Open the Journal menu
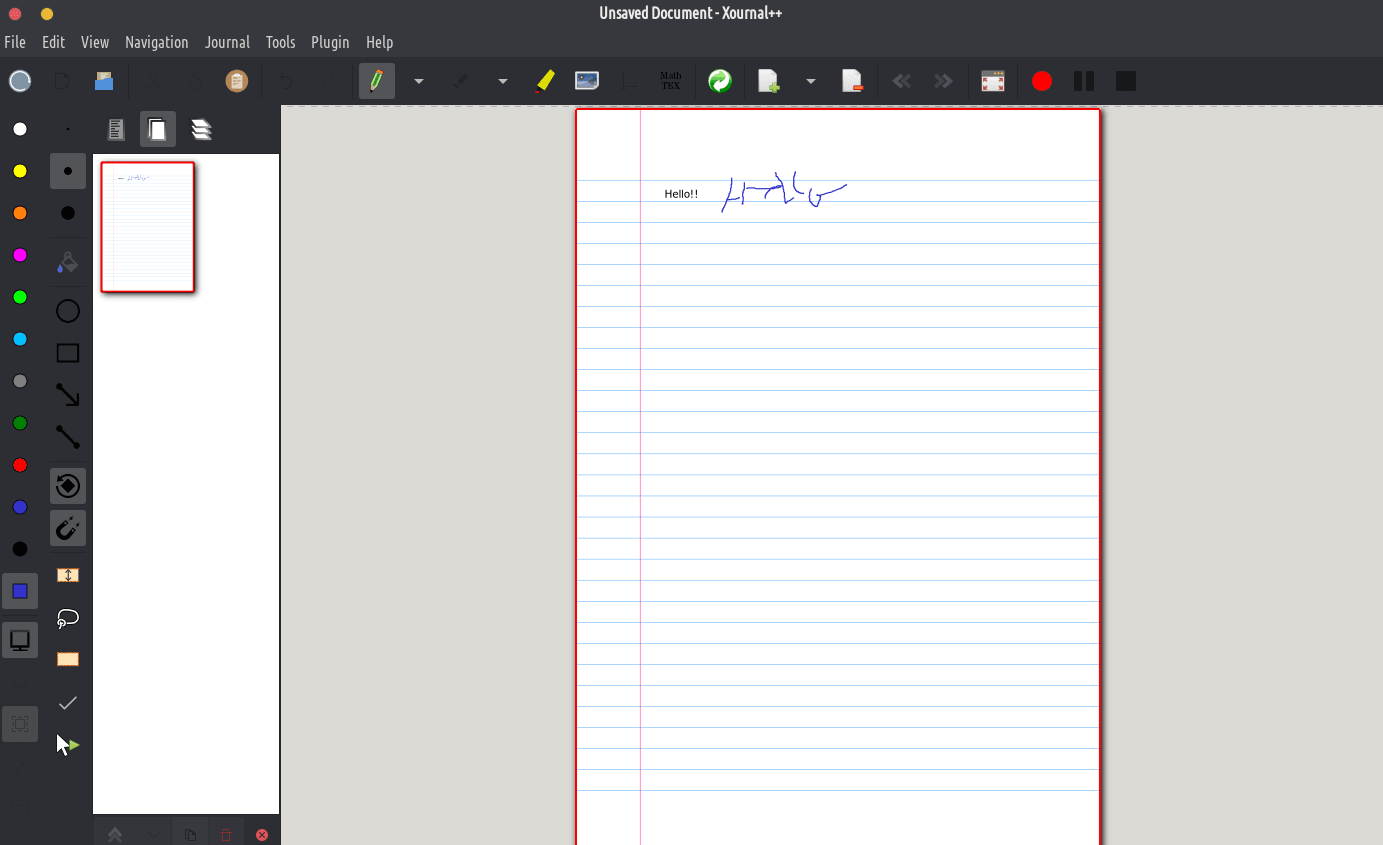The image size is (1383, 845). pyautogui.click(x=227, y=42)
